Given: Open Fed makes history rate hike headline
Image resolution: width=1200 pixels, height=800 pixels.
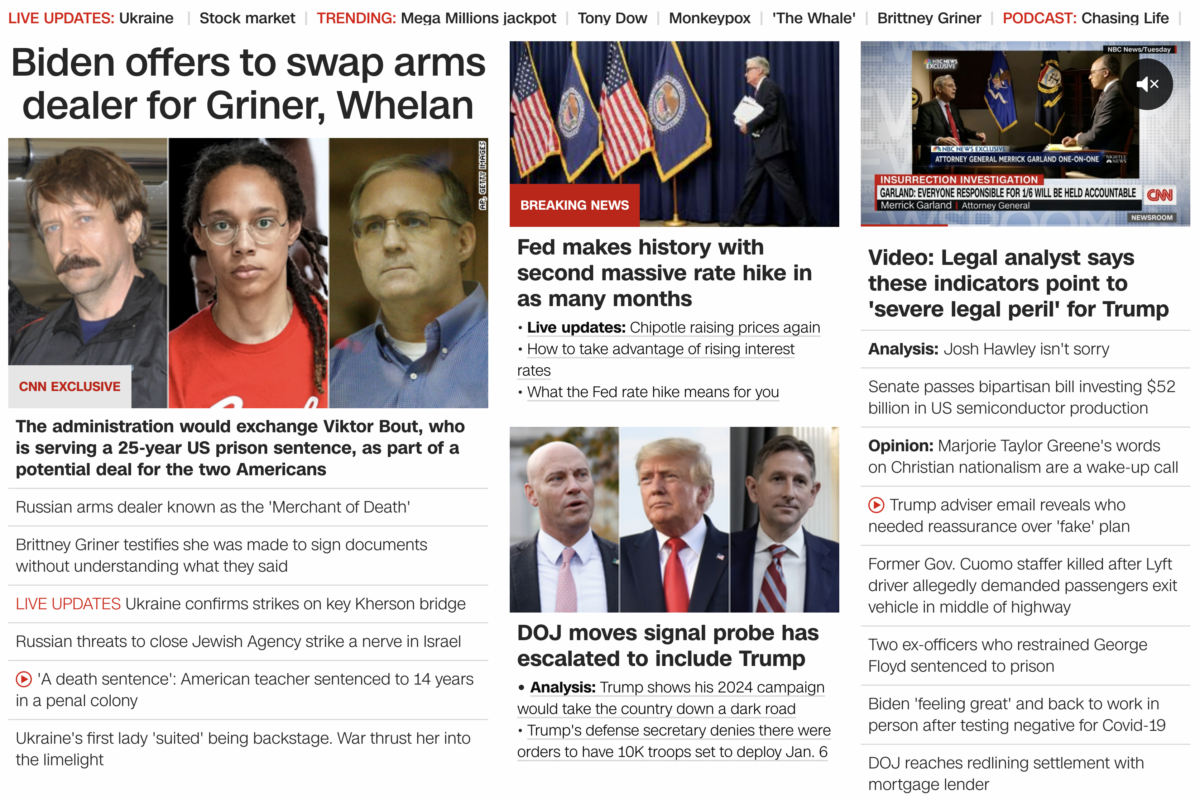Looking at the screenshot, I should click(664, 273).
